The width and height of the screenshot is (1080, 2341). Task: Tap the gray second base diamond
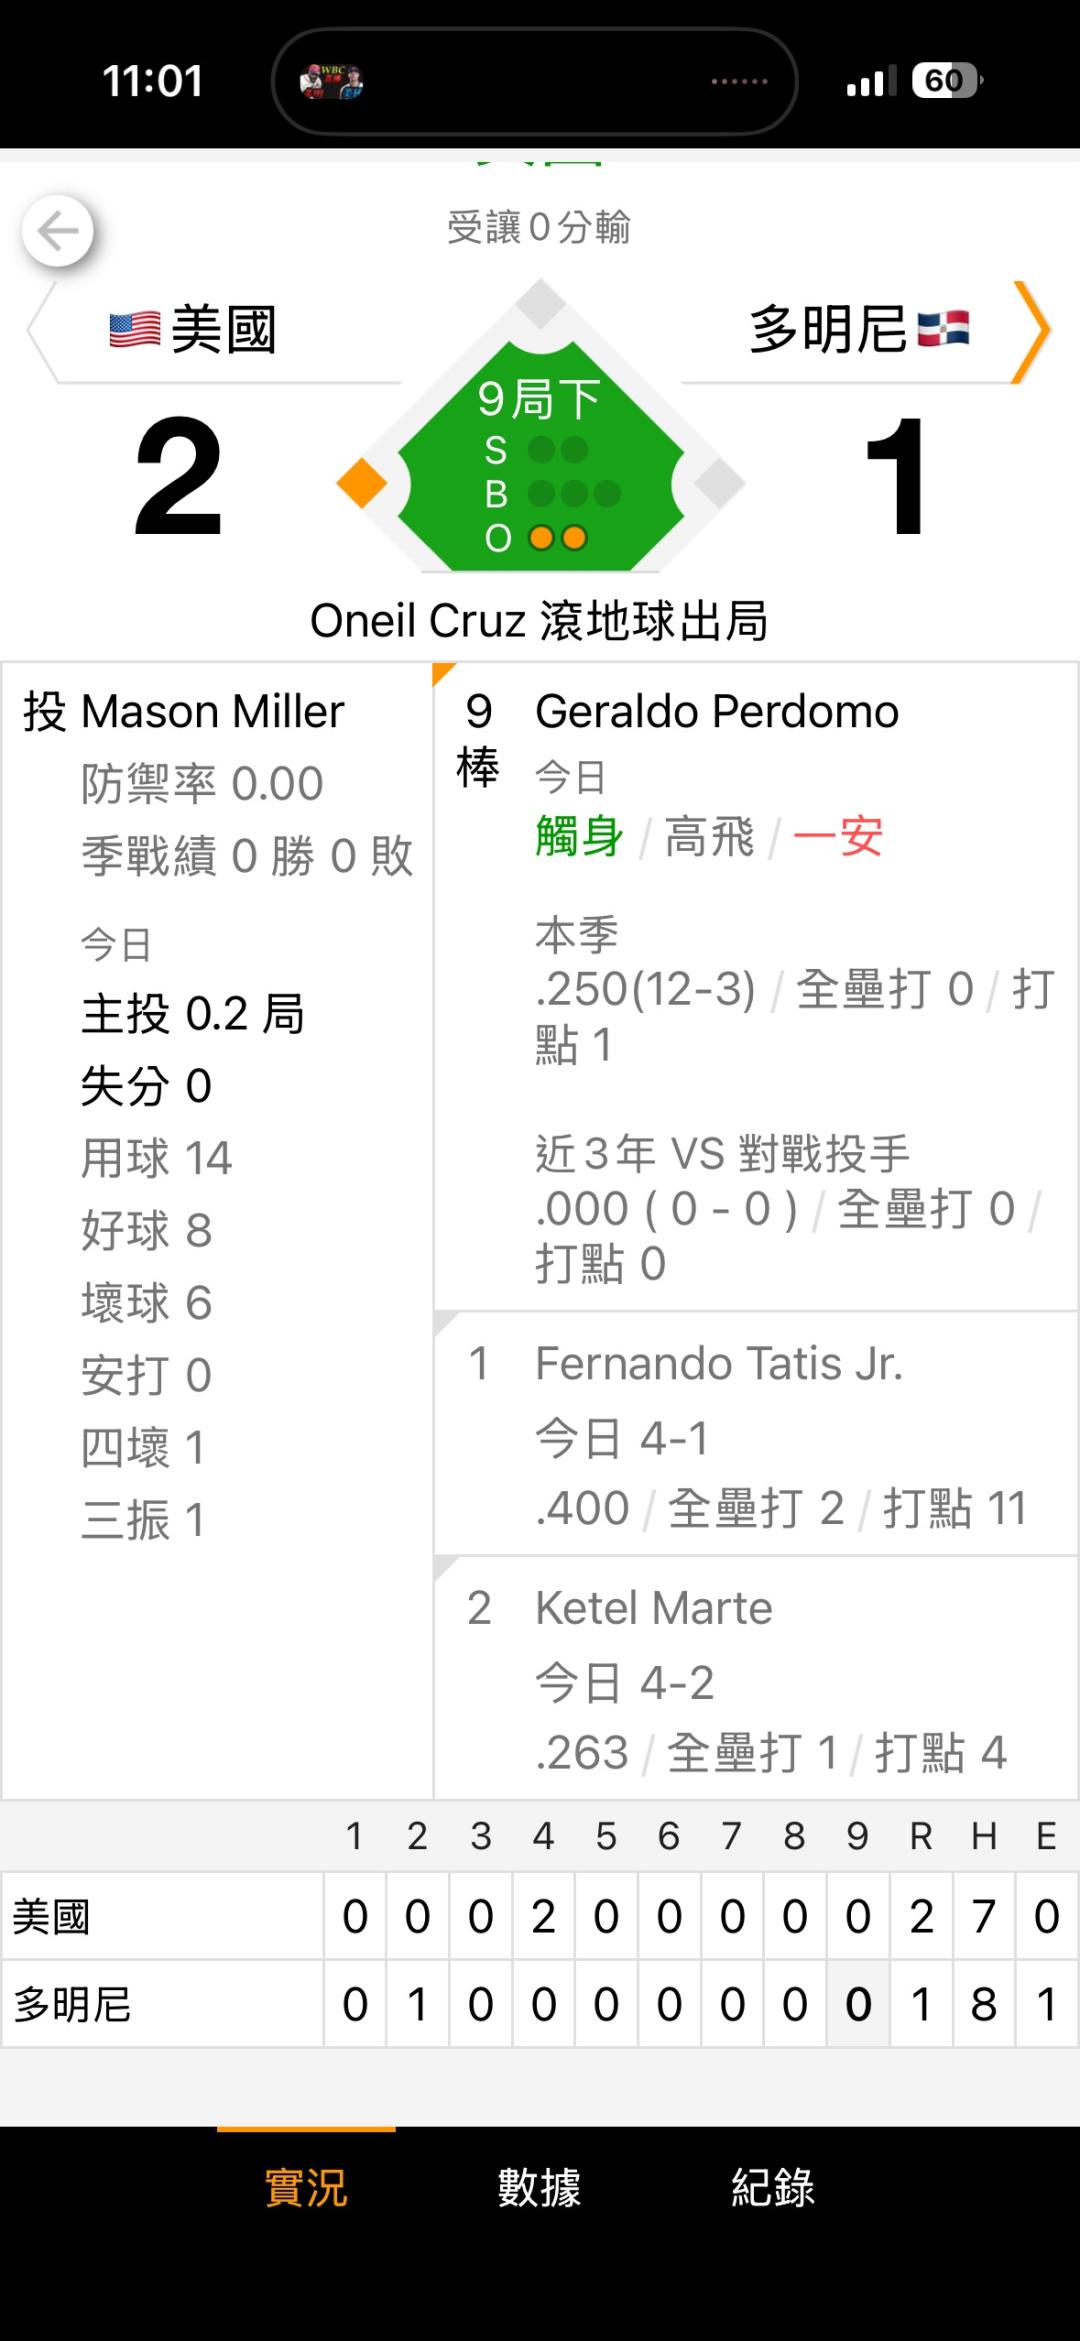click(x=541, y=304)
